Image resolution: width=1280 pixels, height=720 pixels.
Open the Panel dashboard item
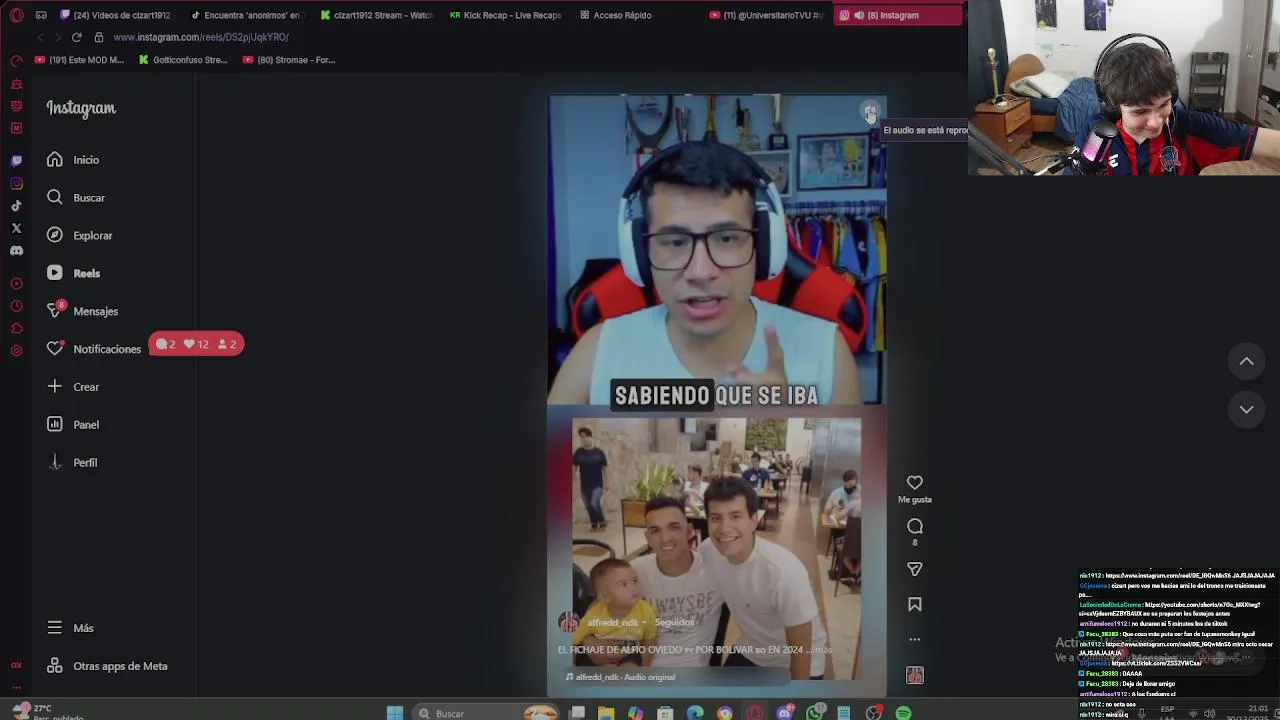[72, 425]
